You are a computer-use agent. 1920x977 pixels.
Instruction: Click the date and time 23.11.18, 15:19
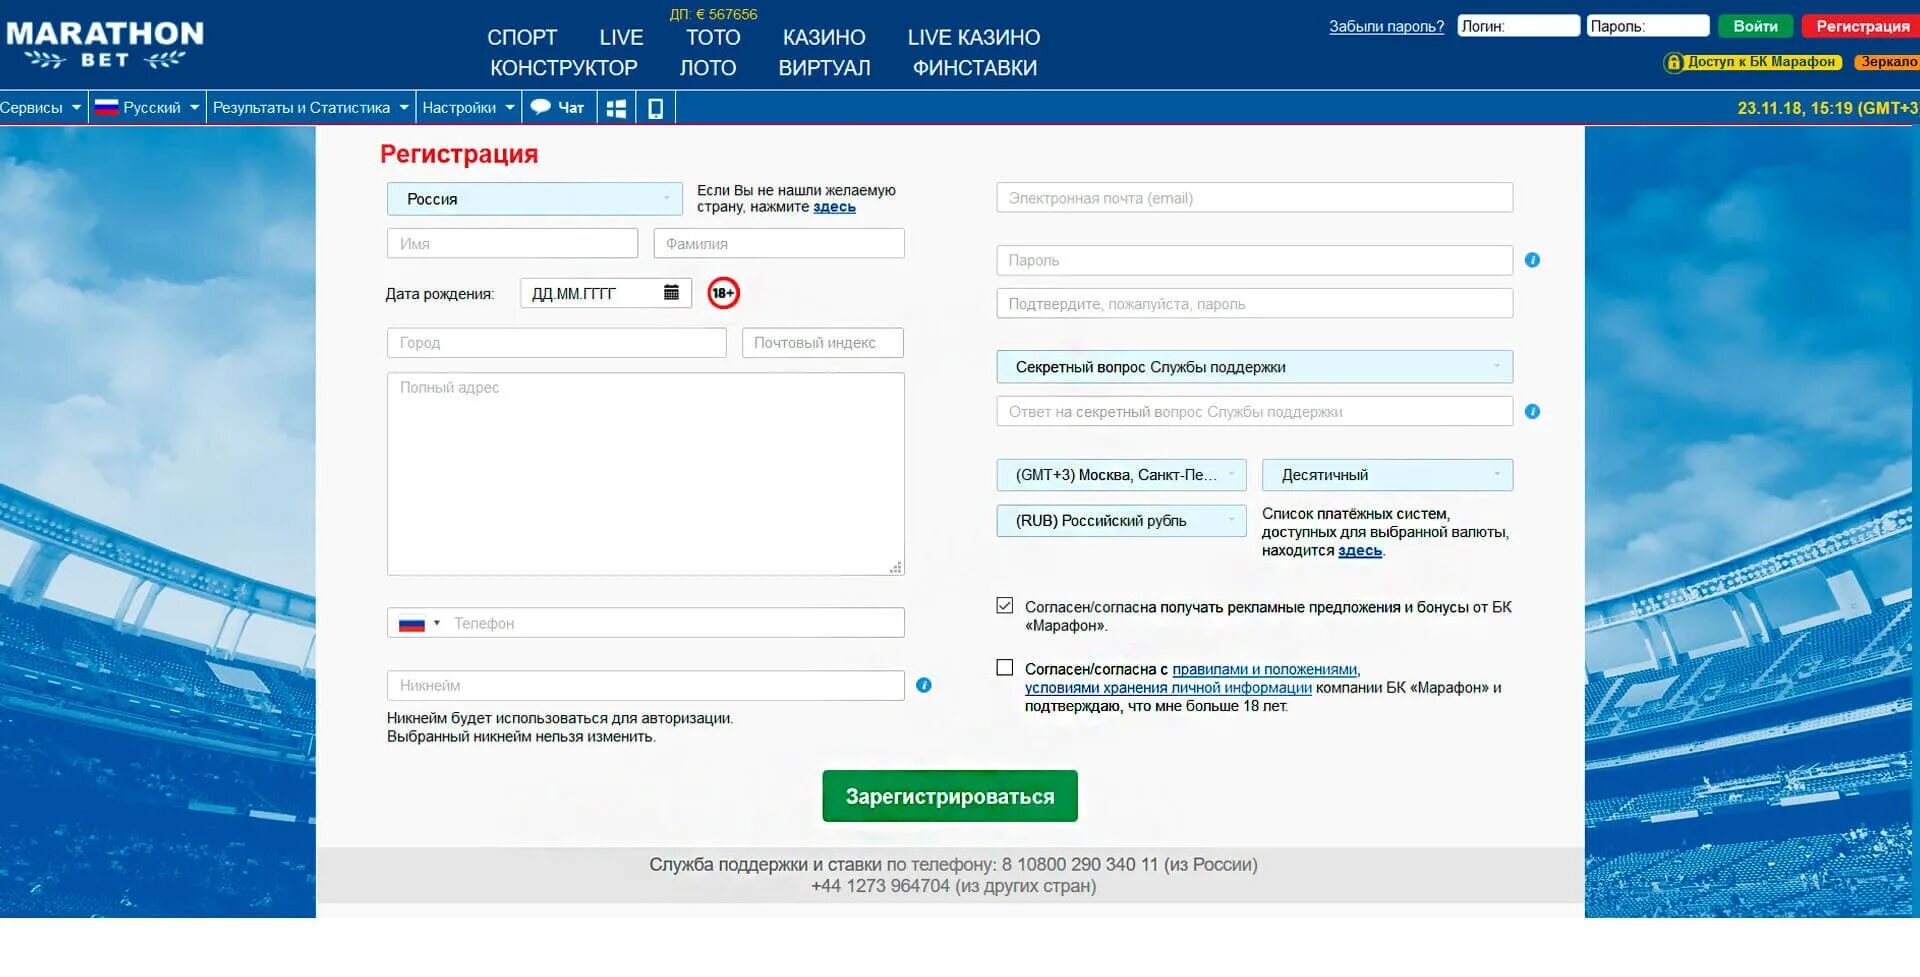pyautogui.click(x=1828, y=108)
